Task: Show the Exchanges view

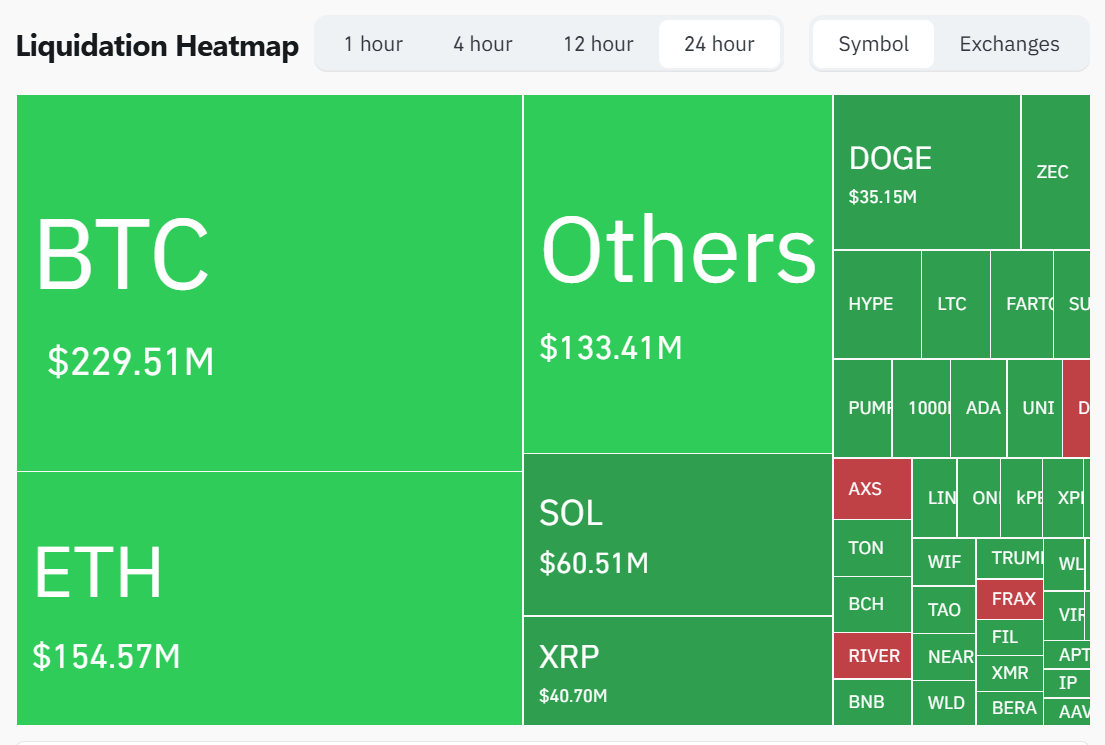Action: point(1009,44)
